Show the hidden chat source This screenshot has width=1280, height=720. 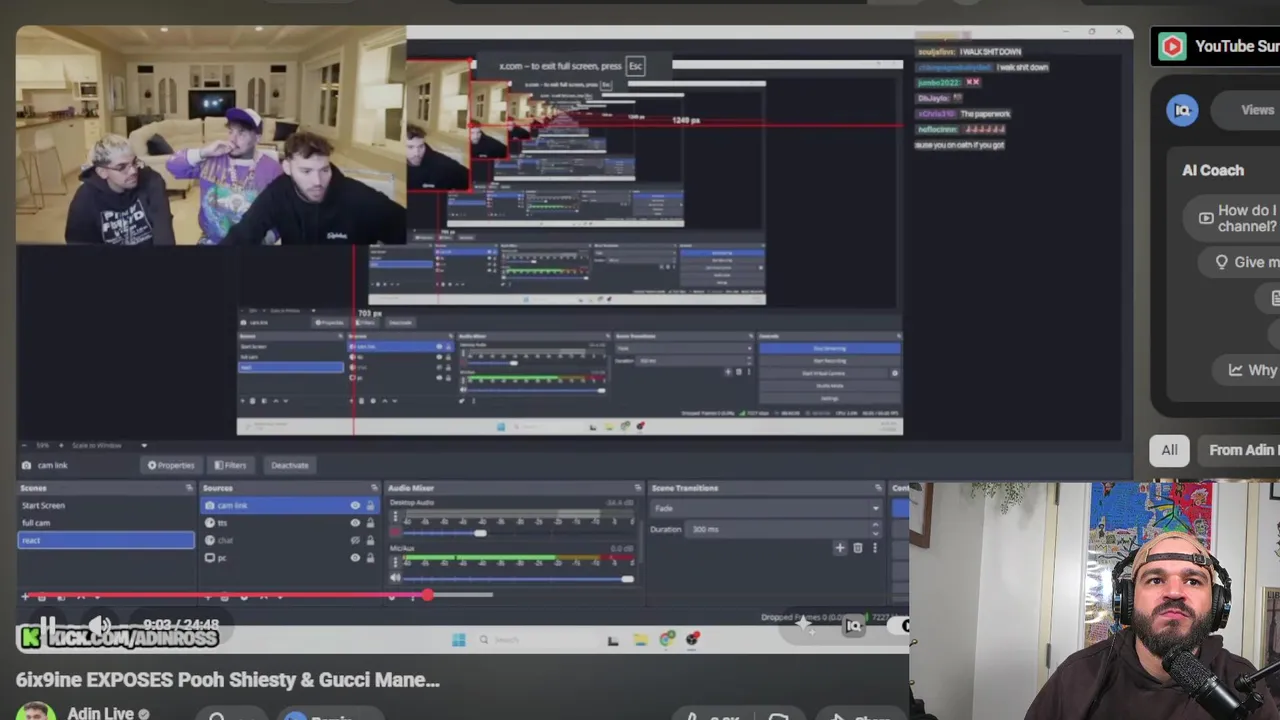tap(355, 541)
